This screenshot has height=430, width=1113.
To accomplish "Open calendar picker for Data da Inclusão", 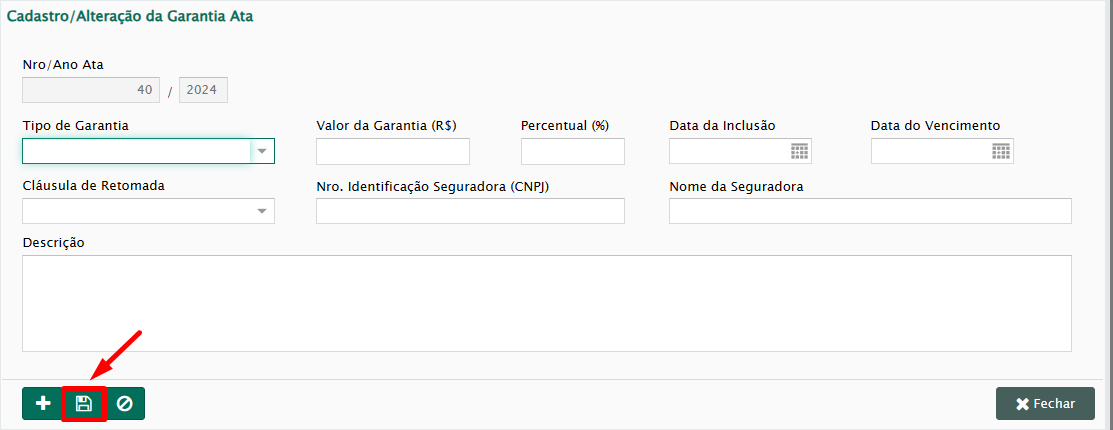I will 799,151.
